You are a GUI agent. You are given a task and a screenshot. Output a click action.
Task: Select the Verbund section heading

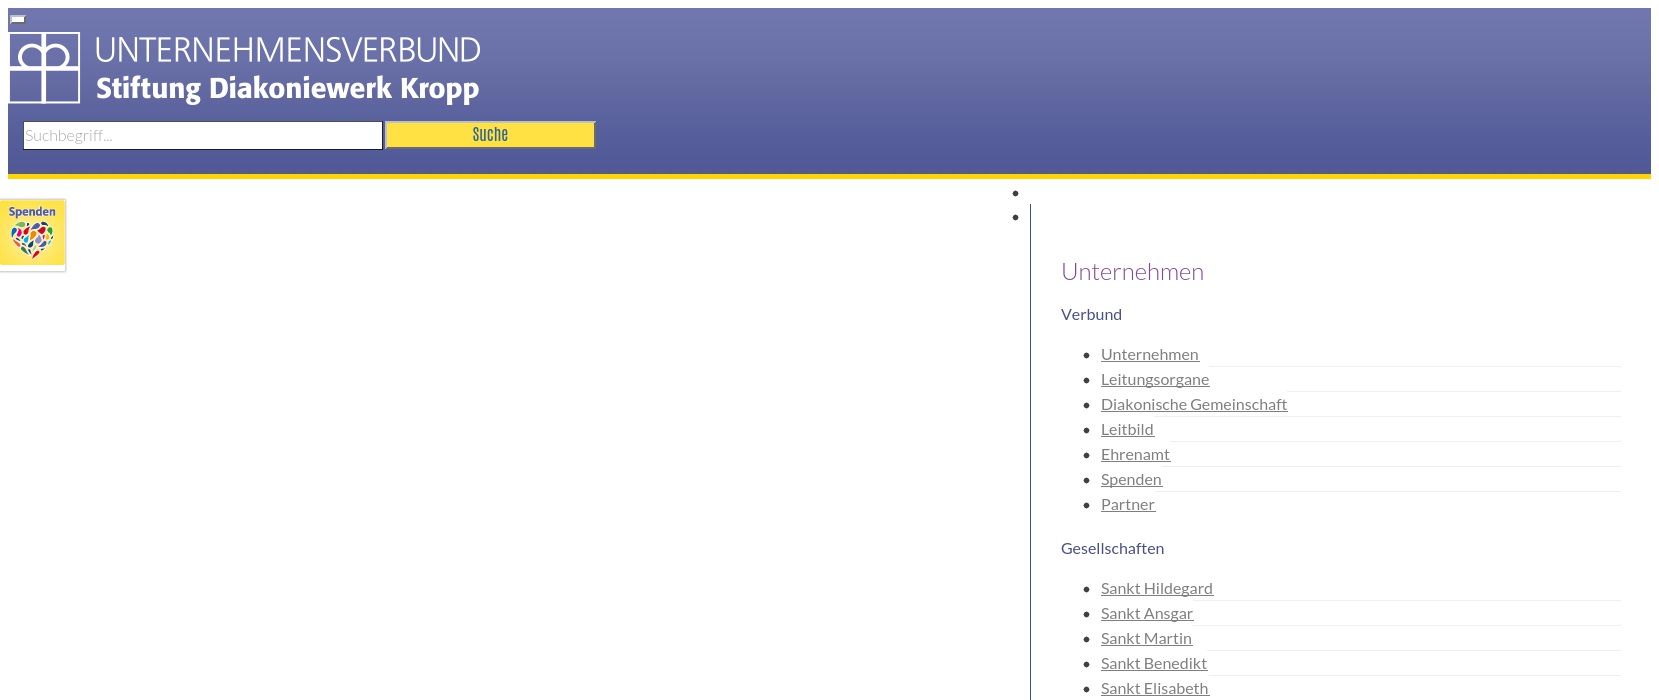point(1091,314)
